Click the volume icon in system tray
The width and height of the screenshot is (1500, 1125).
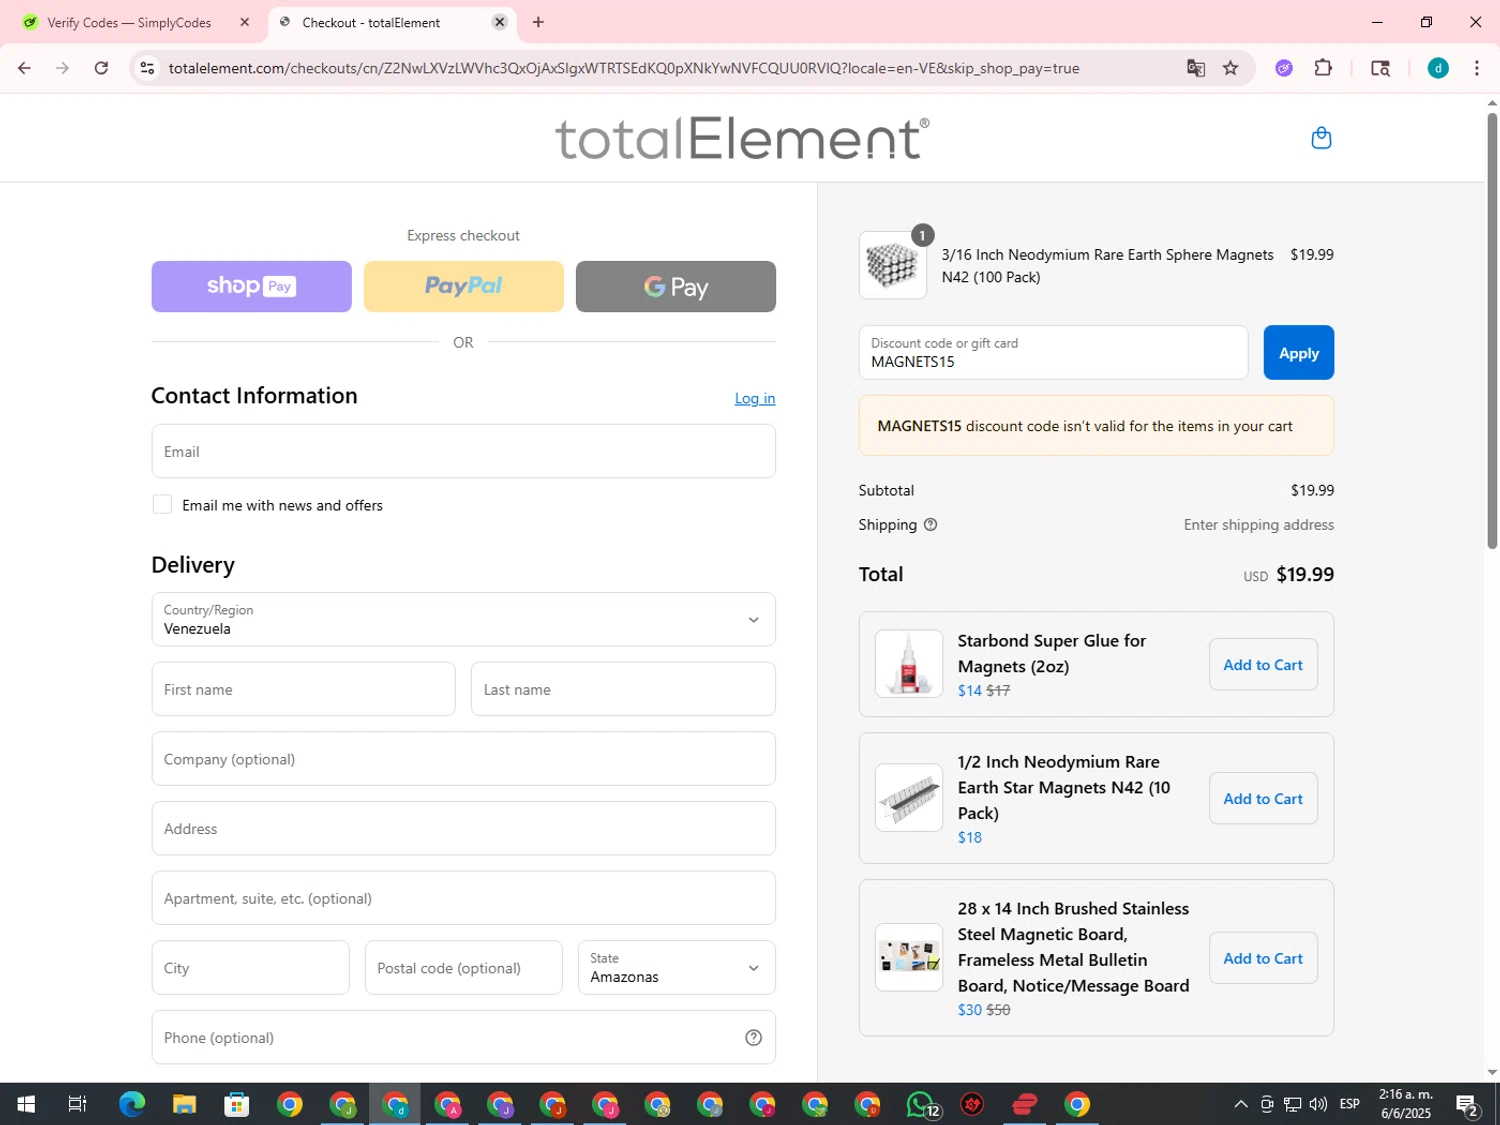pyautogui.click(x=1318, y=1104)
